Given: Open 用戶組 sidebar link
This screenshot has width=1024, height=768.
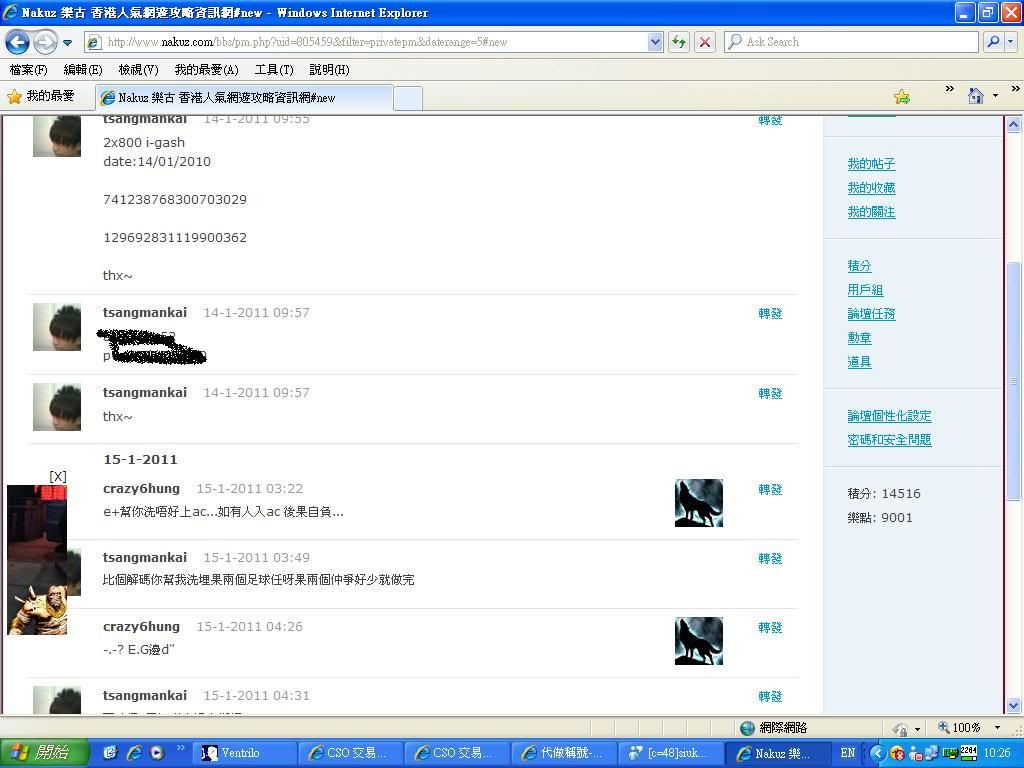Looking at the screenshot, I should click(x=865, y=290).
